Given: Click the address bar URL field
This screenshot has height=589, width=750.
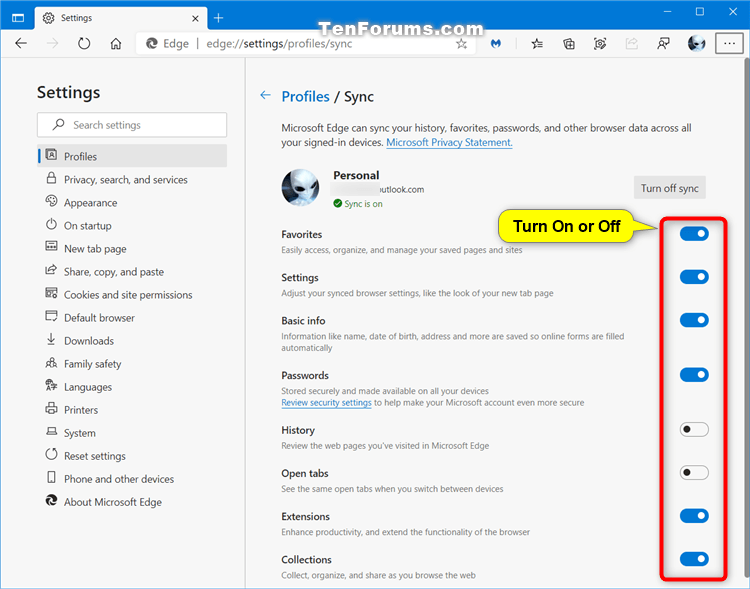Looking at the screenshot, I should point(306,44).
